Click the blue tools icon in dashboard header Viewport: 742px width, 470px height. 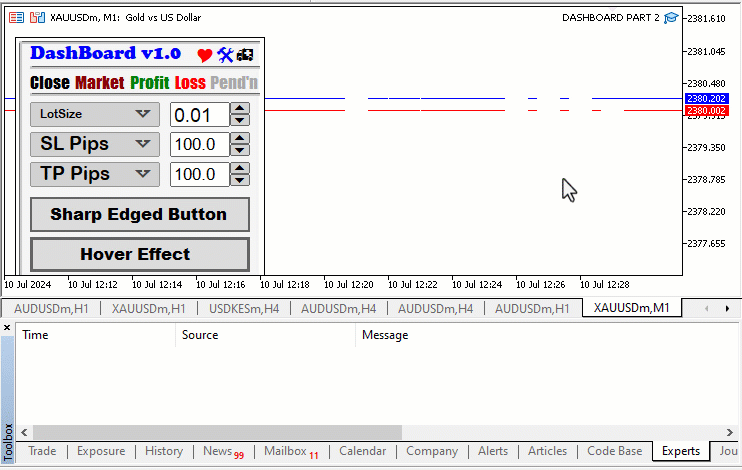coord(225,55)
